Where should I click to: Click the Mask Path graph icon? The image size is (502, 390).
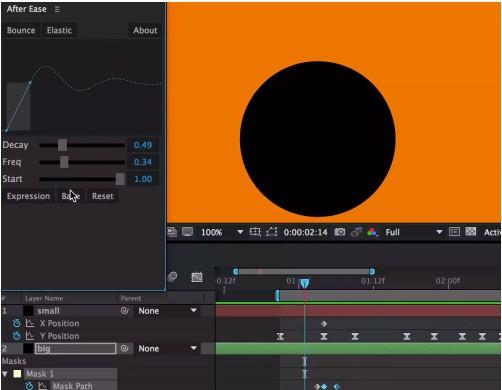tap(43, 386)
